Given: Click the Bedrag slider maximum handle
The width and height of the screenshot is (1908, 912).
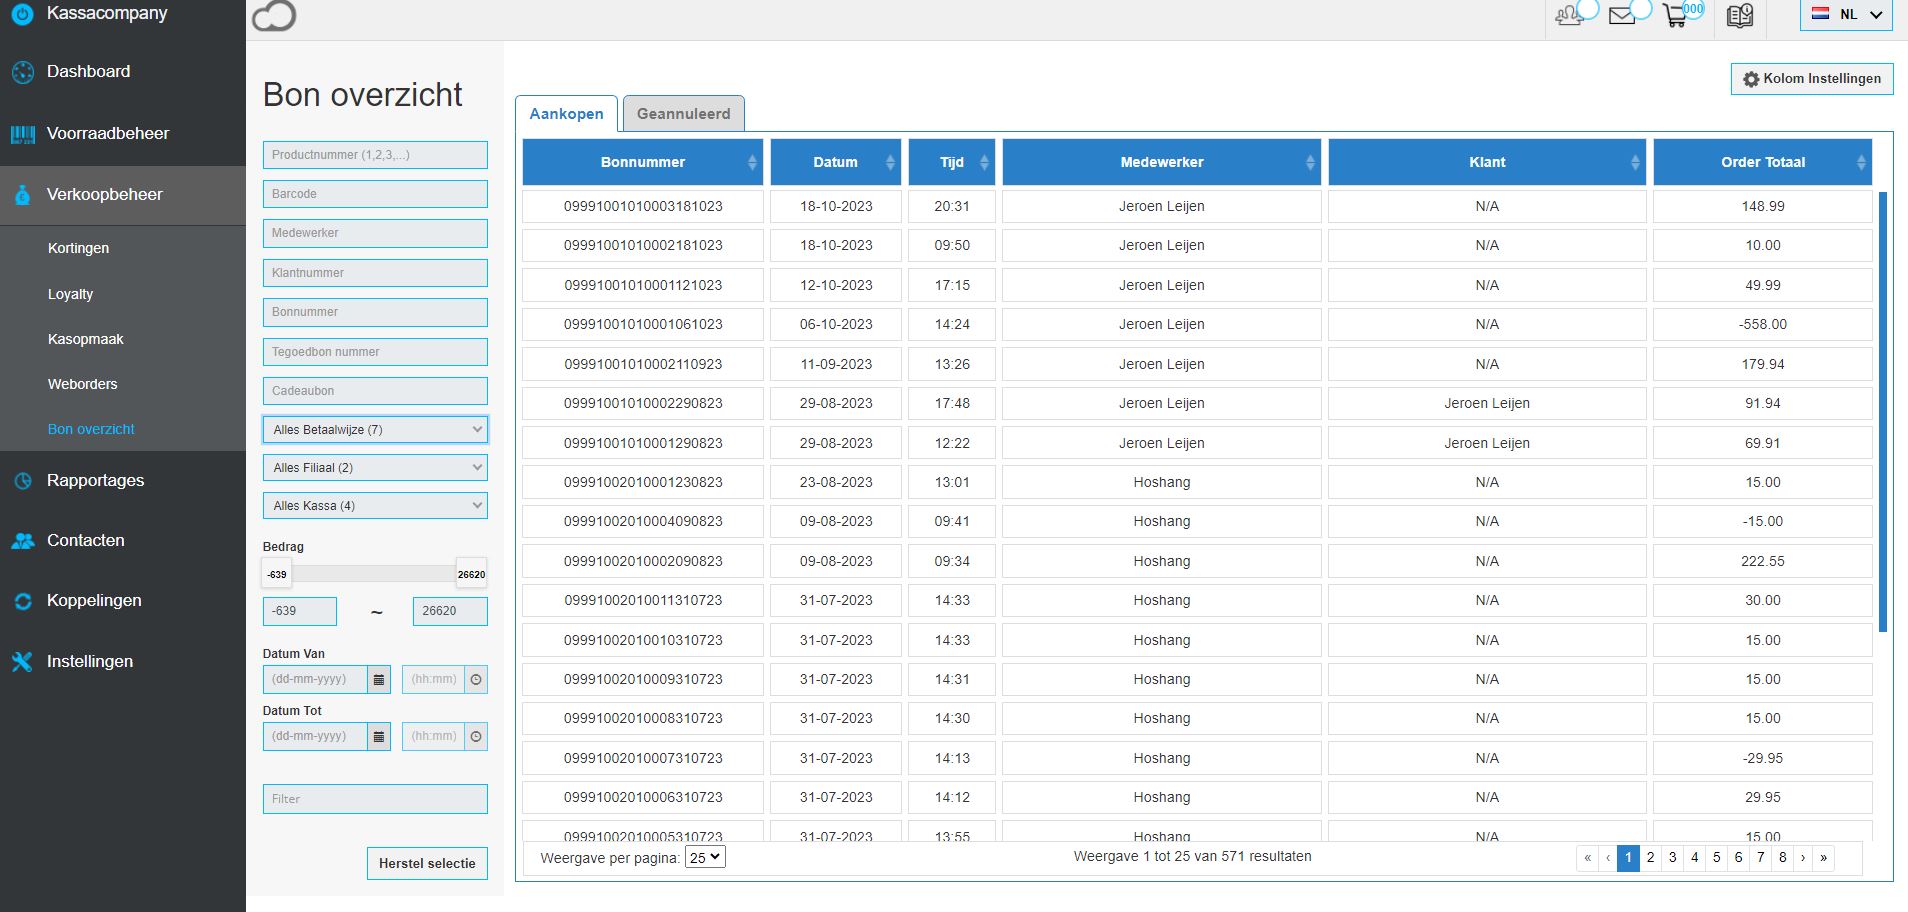Looking at the screenshot, I should (x=471, y=574).
